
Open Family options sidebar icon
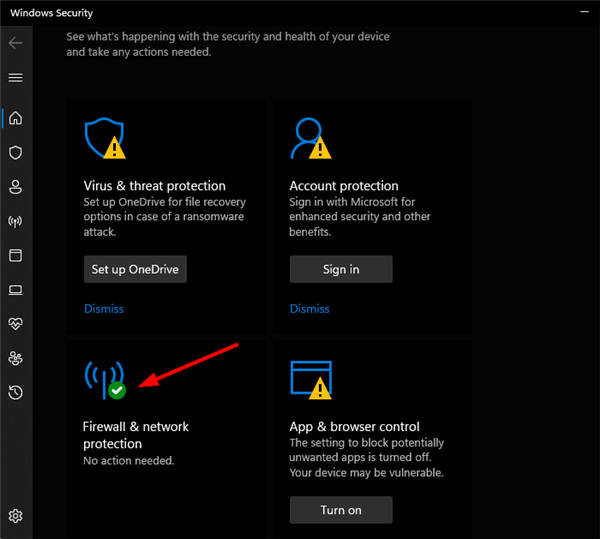point(15,358)
